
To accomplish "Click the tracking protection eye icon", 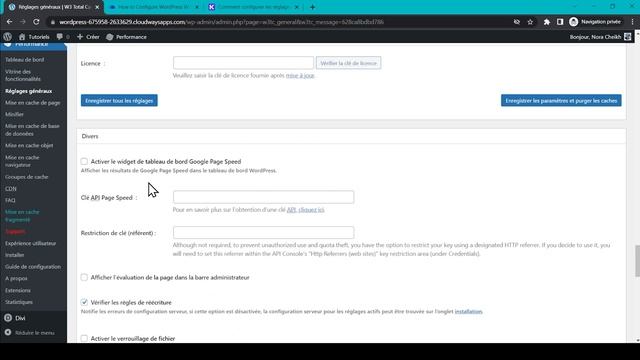I will click(517, 22).
